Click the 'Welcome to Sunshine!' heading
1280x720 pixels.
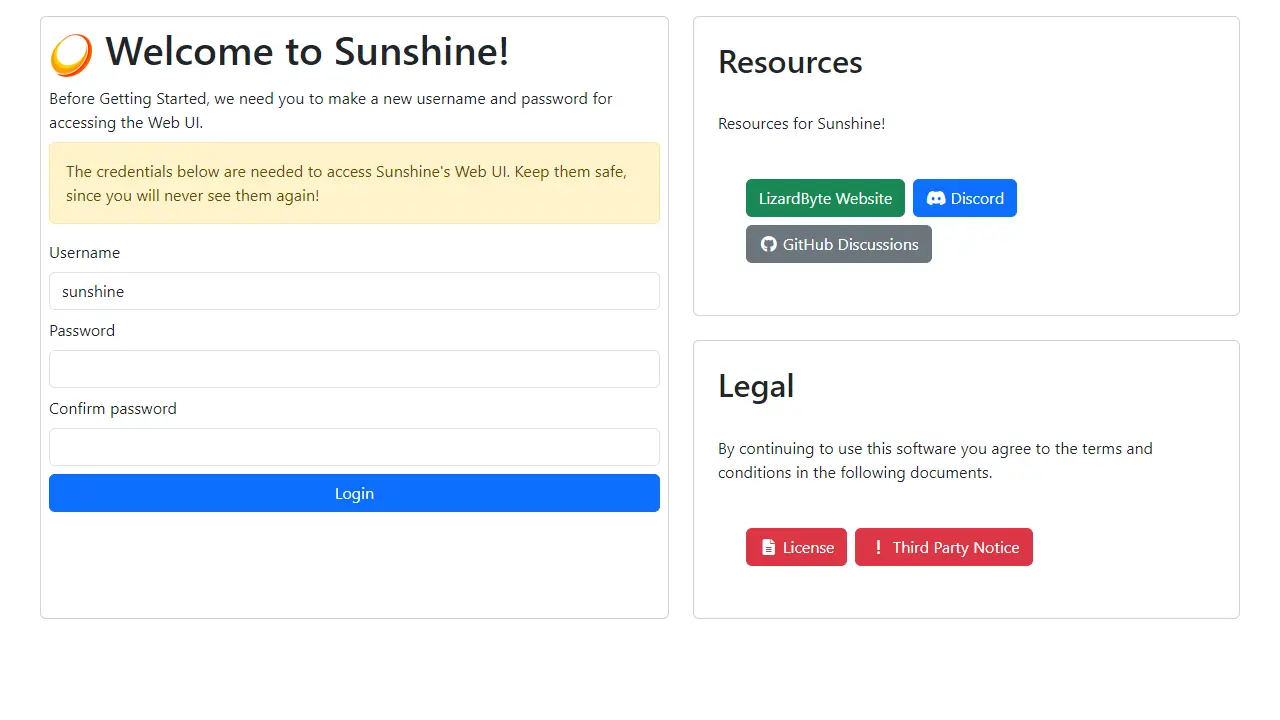[307, 51]
